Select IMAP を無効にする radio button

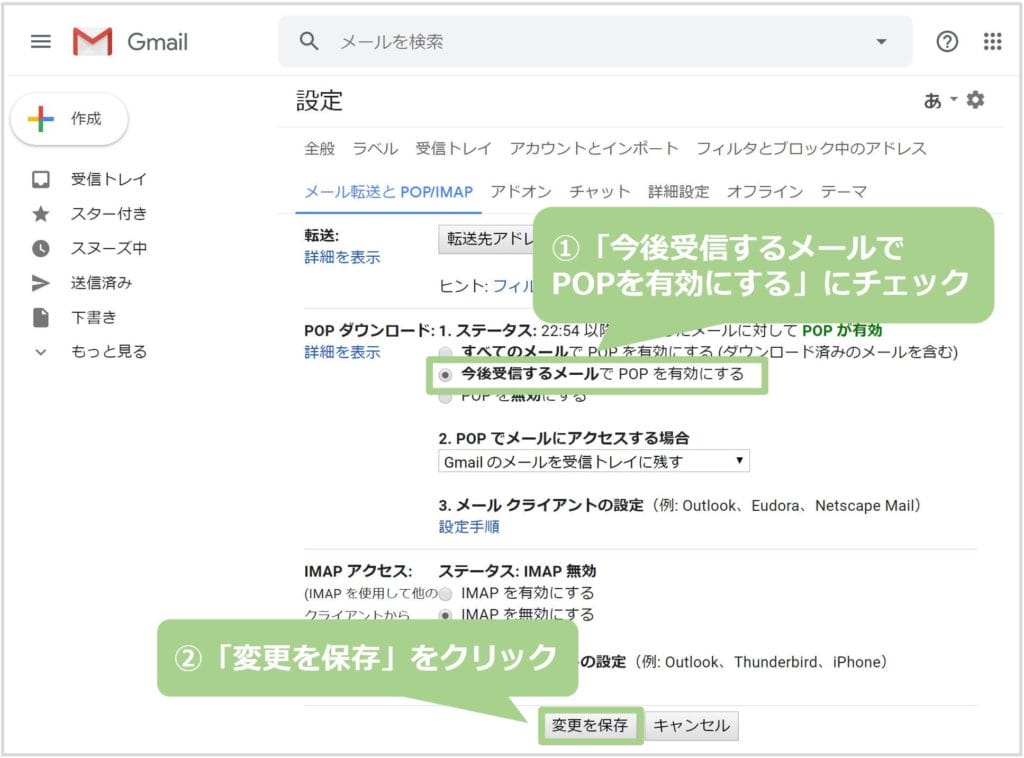[445, 615]
